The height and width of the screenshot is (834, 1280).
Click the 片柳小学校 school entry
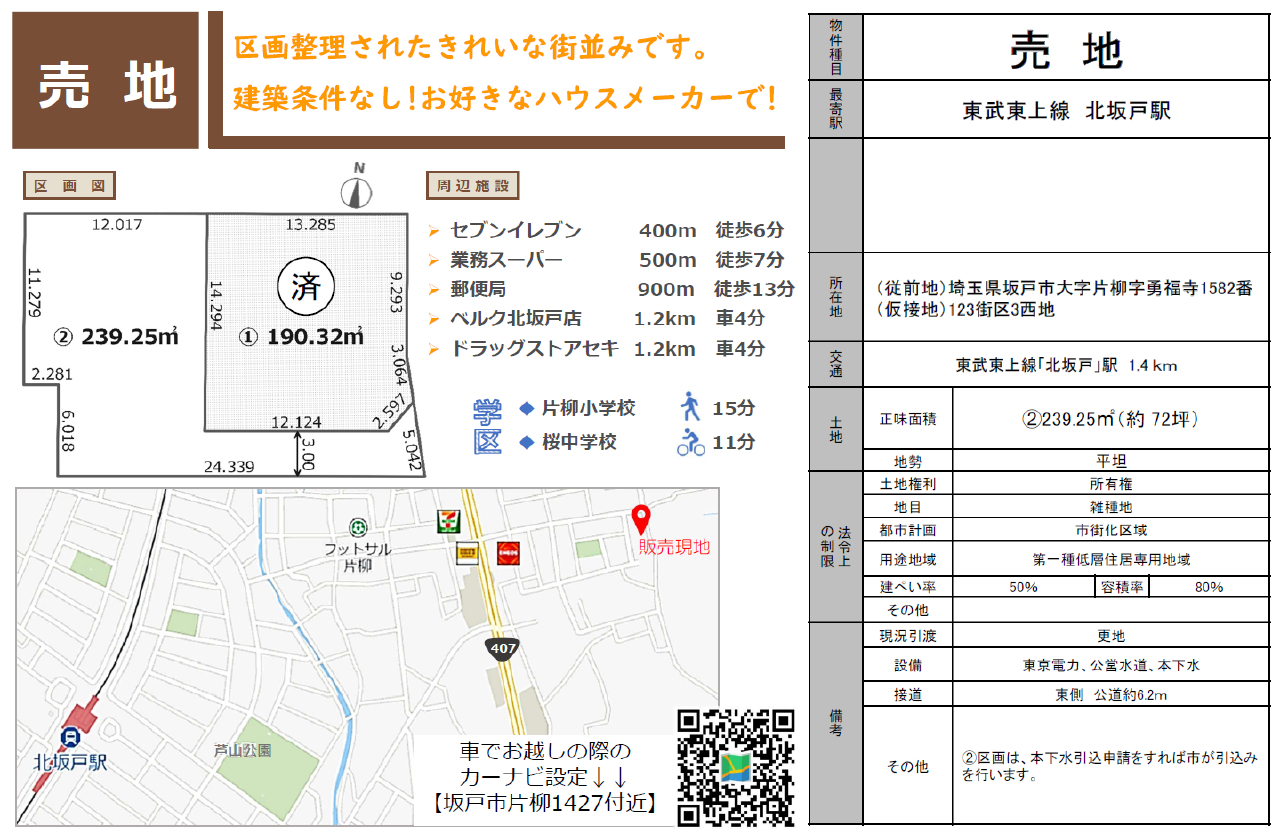(x=578, y=408)
